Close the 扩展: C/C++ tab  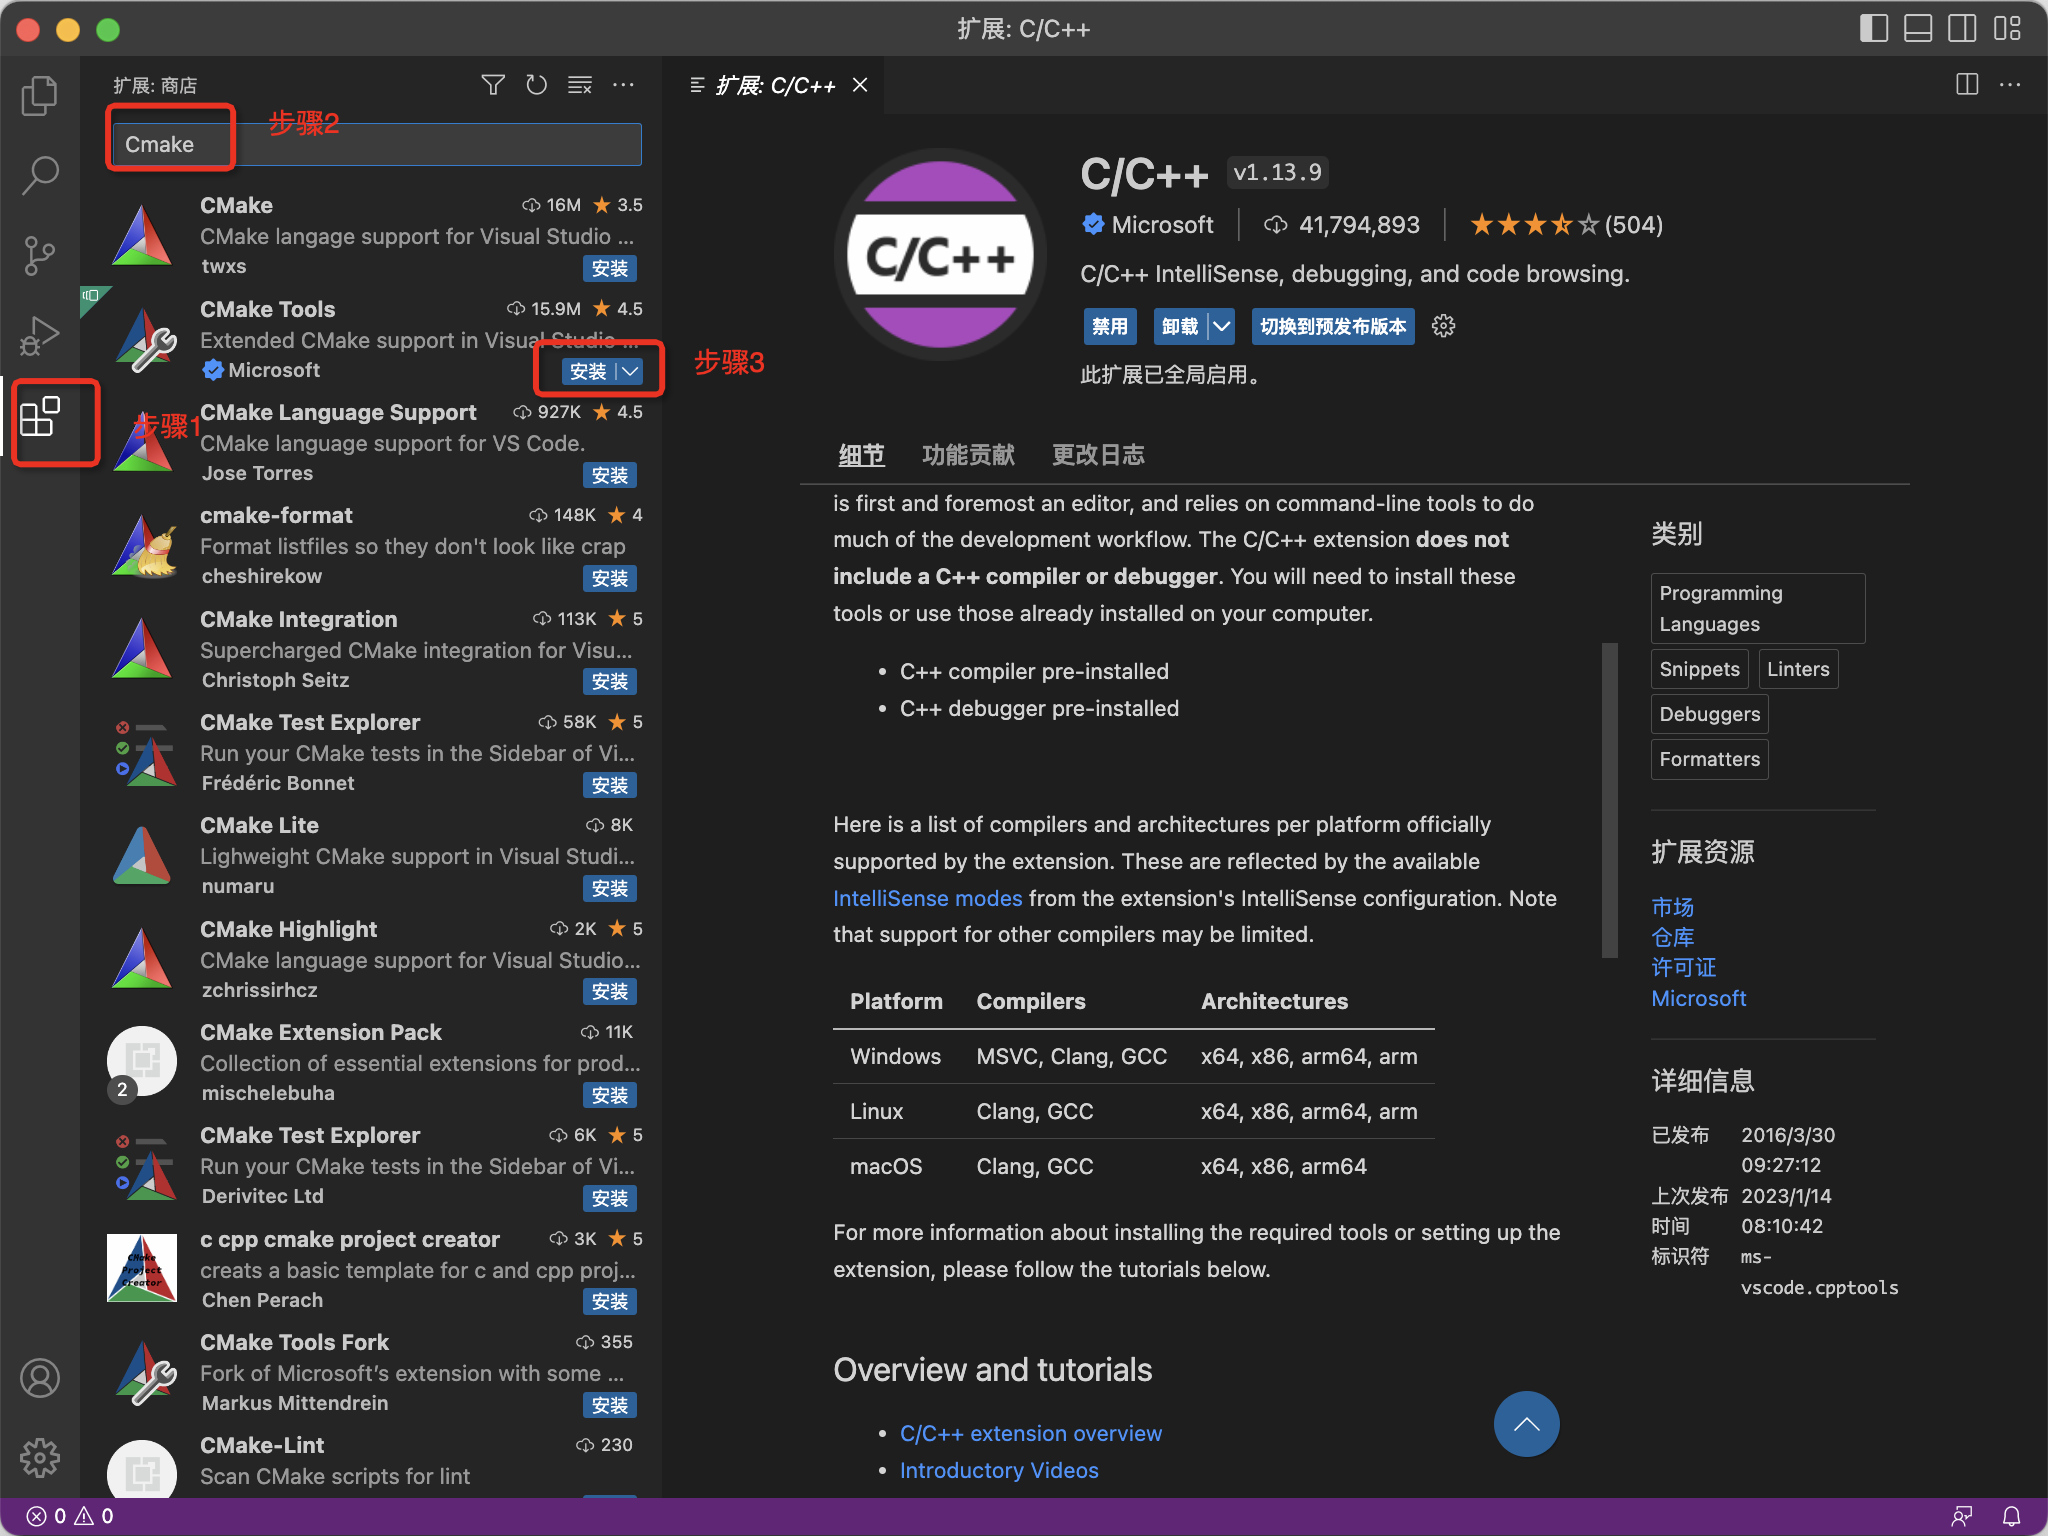tap(860, 85)
